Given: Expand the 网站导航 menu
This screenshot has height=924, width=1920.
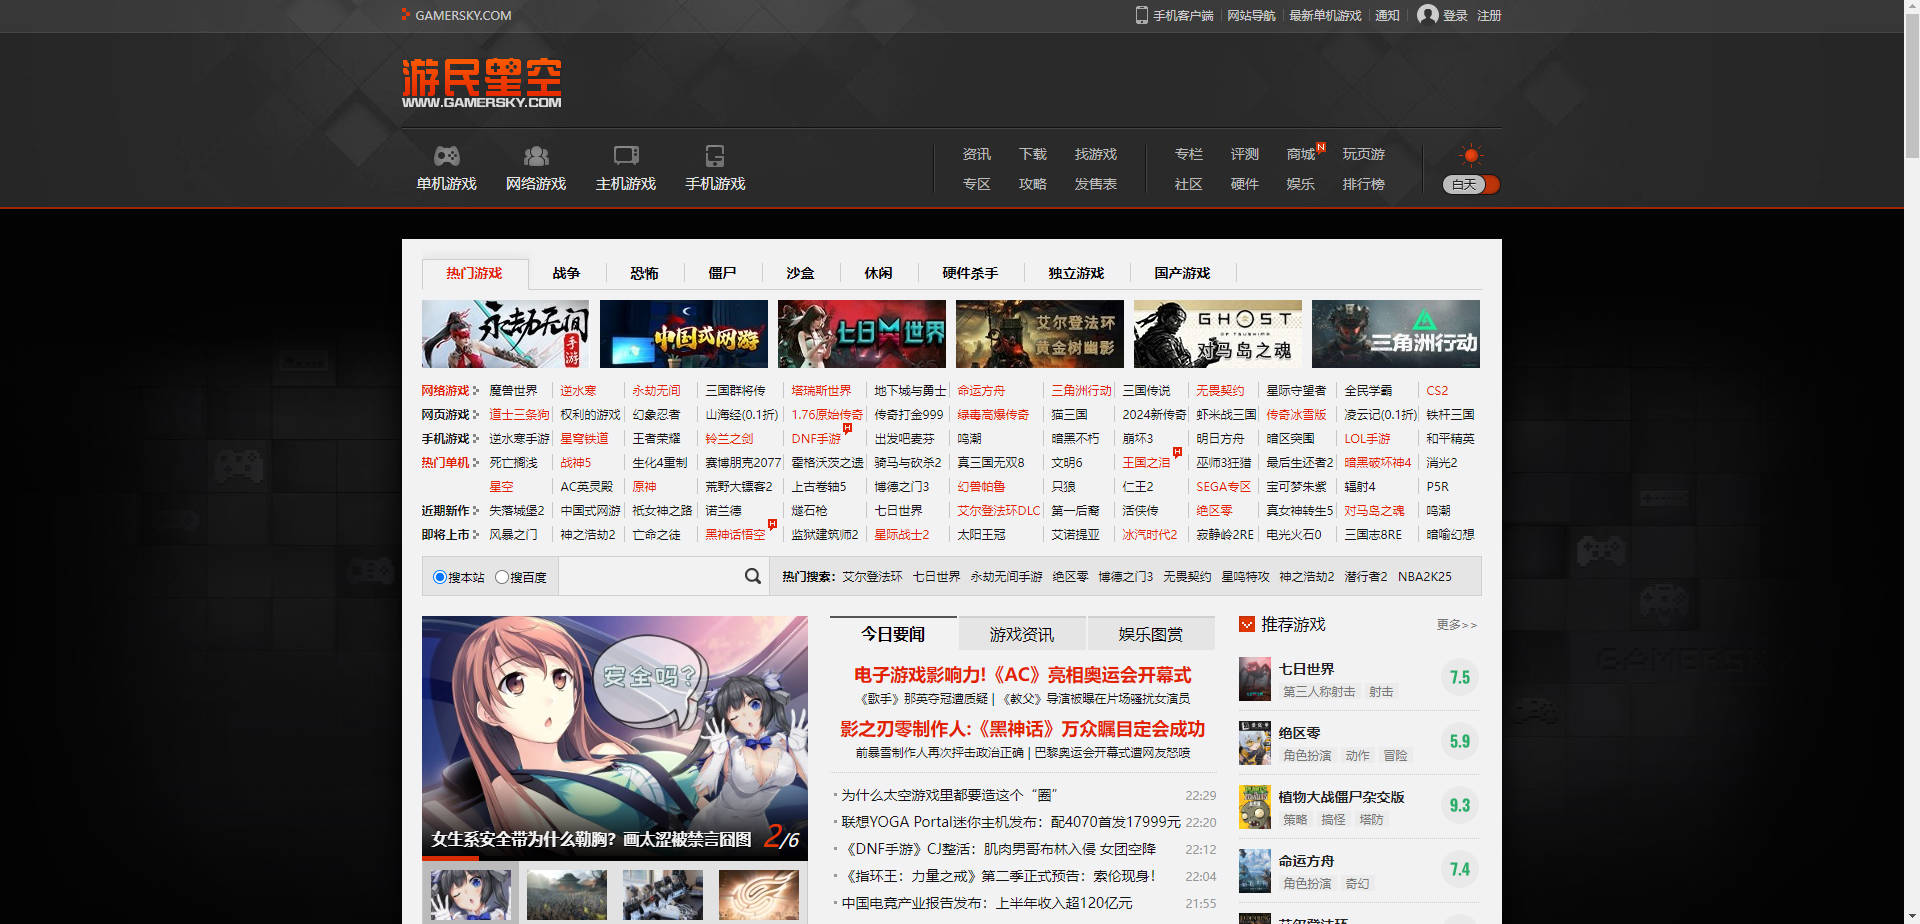Looking at the screenshot, I should [1251, 16].
